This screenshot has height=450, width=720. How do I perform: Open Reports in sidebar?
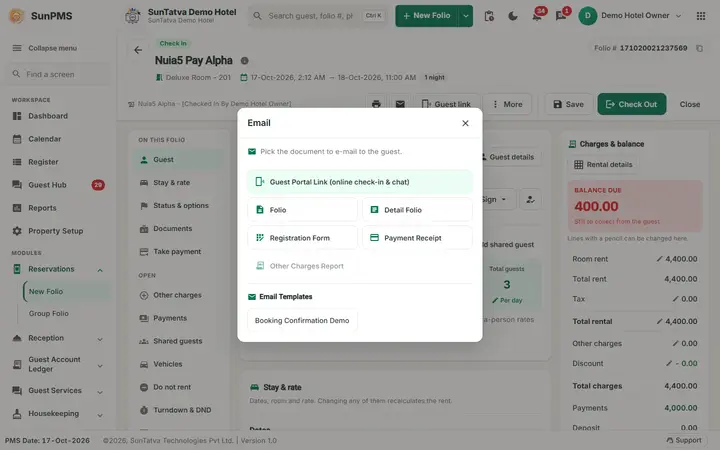click(x=57, y=208)
